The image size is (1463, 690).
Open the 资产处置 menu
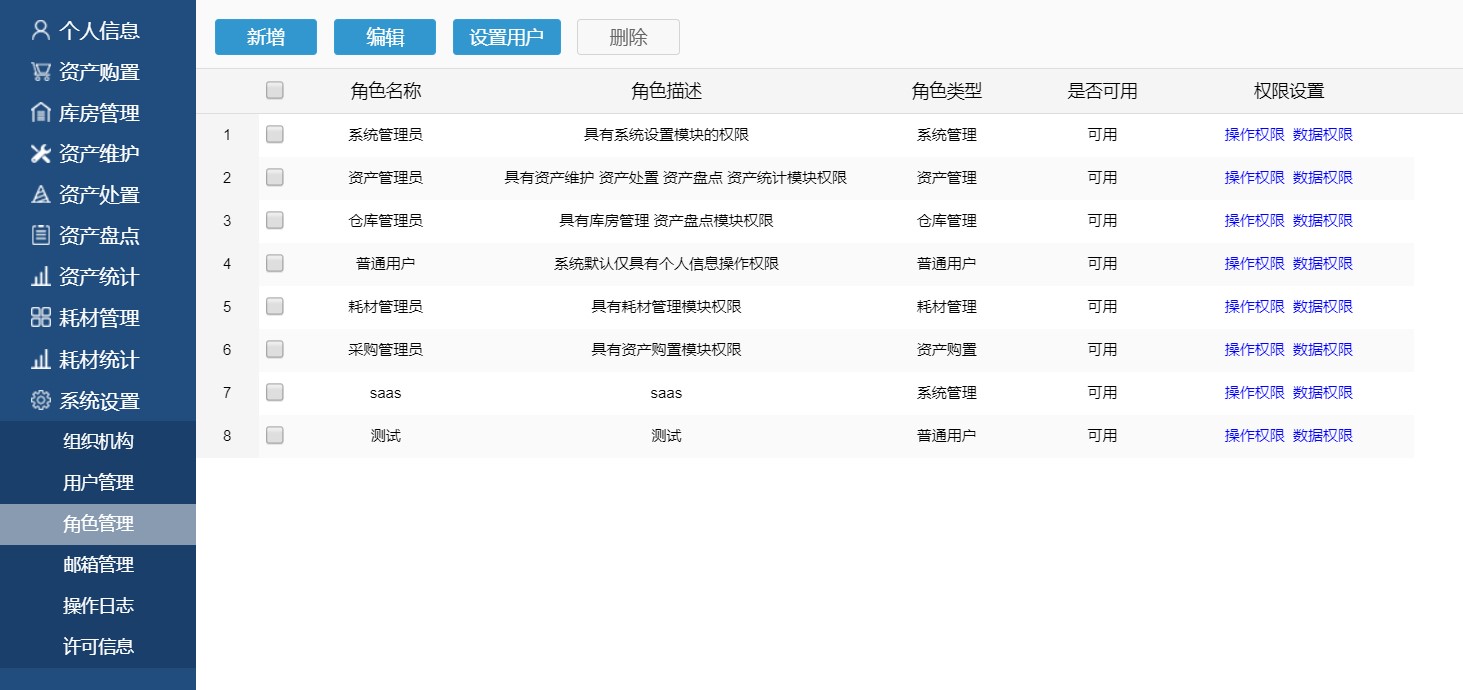98,194
